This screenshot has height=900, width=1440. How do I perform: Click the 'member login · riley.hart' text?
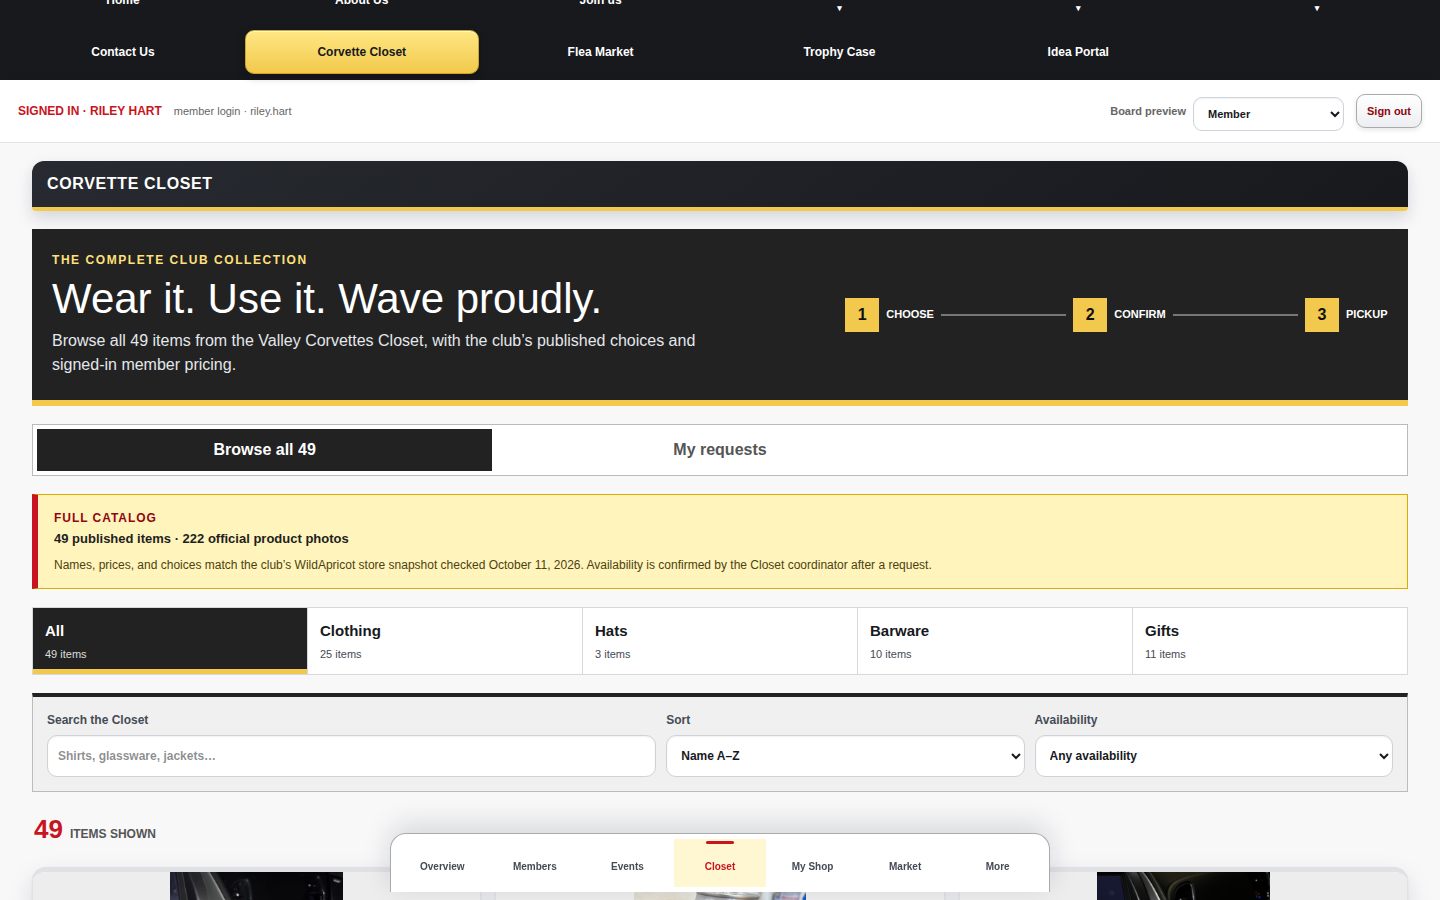click(x=233, y=111)
